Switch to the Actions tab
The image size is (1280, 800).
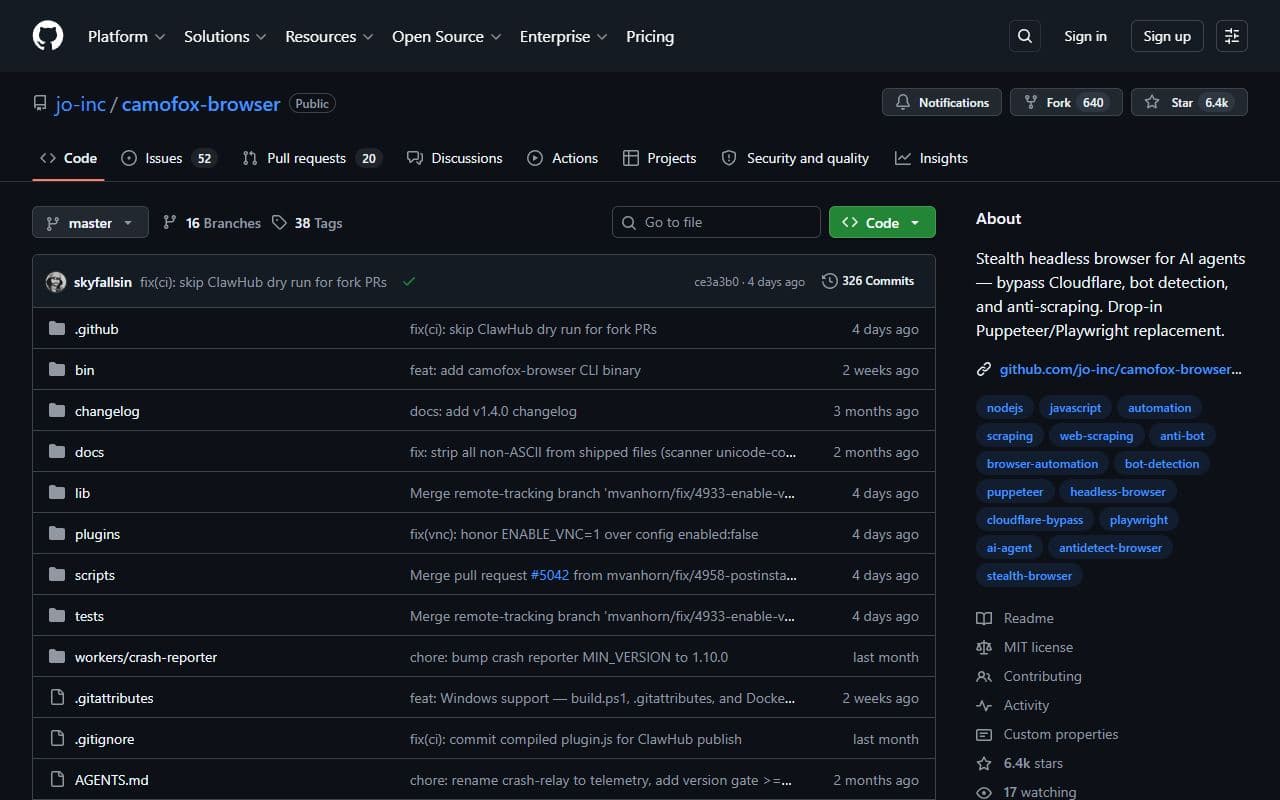click(563, 158)
